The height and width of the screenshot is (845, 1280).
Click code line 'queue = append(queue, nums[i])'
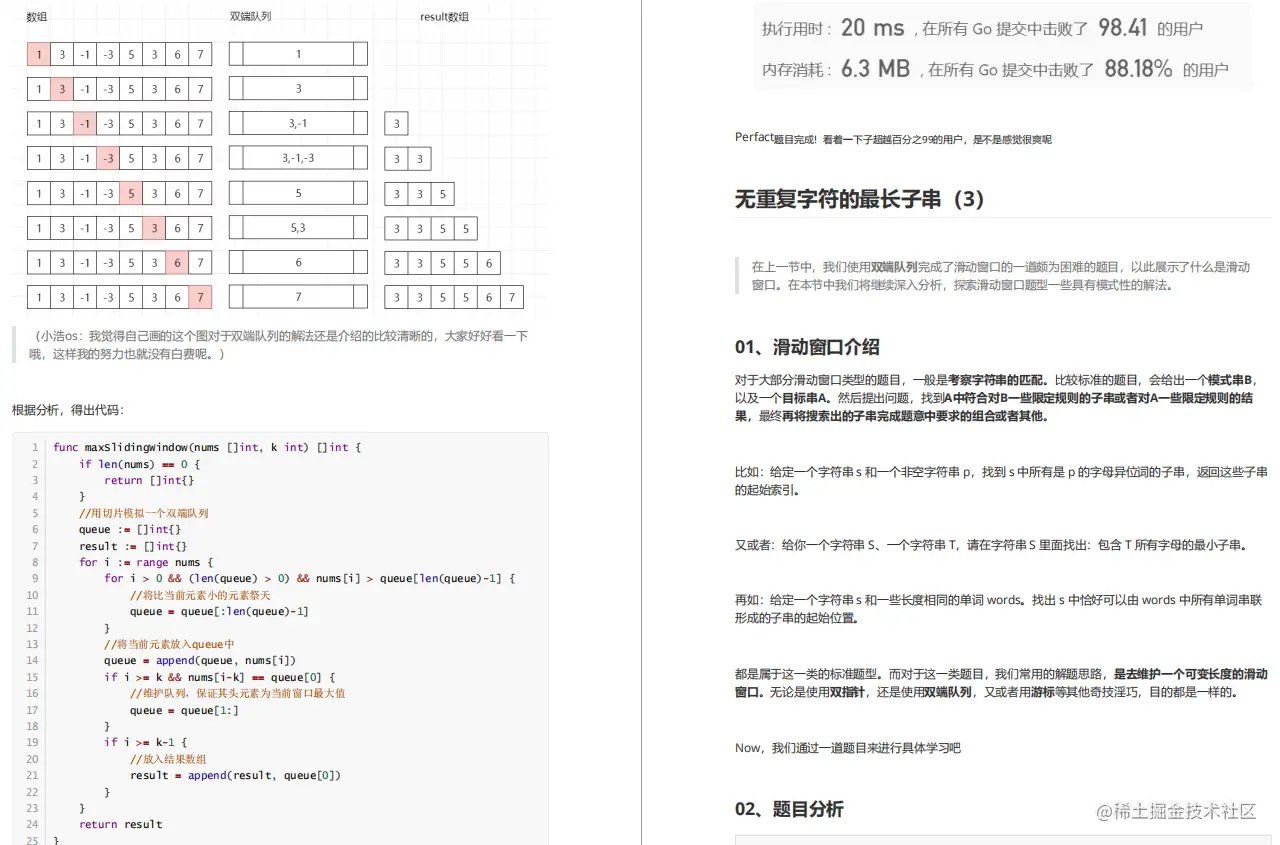pyautogui.click(x=200, y=660)
